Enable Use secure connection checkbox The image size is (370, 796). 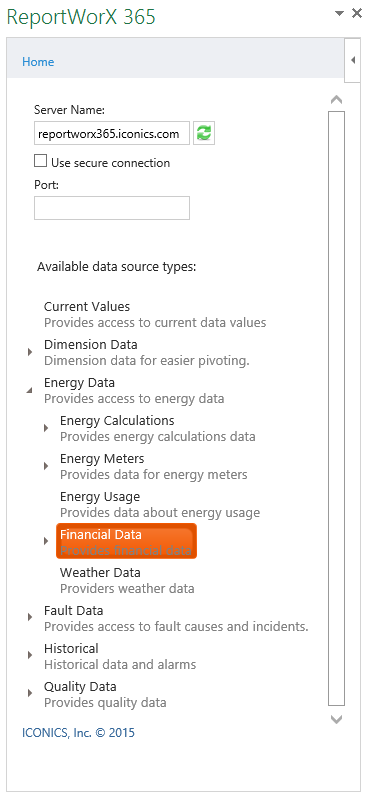(x=40, y=161)
